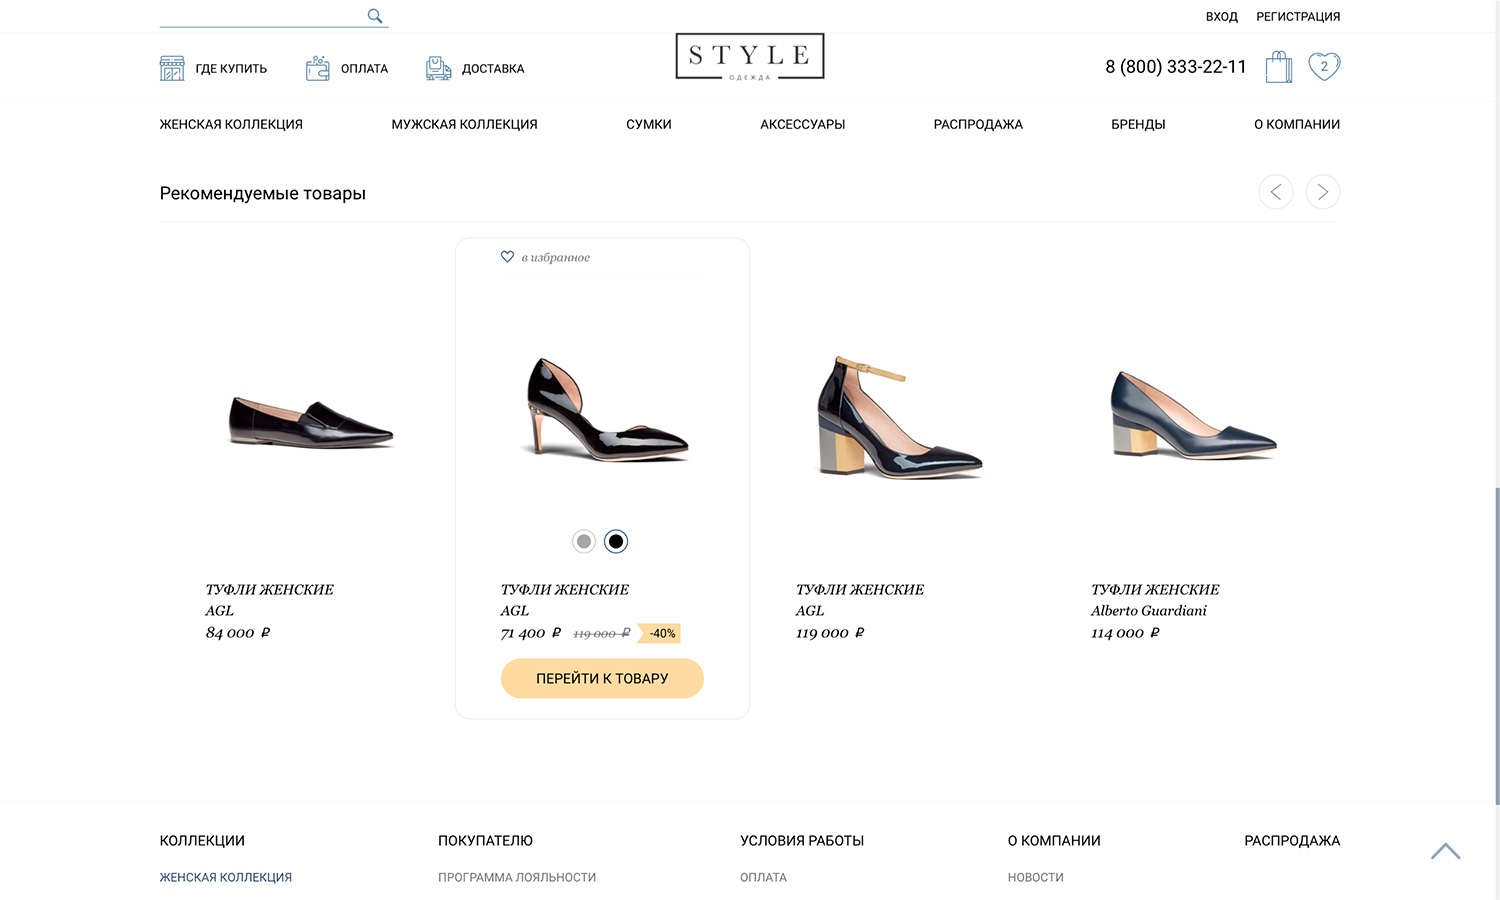The height and width of the screenshot is (900, 1500).
Task: Open the Женская коллекция menu
Action: tap(231, 124)
